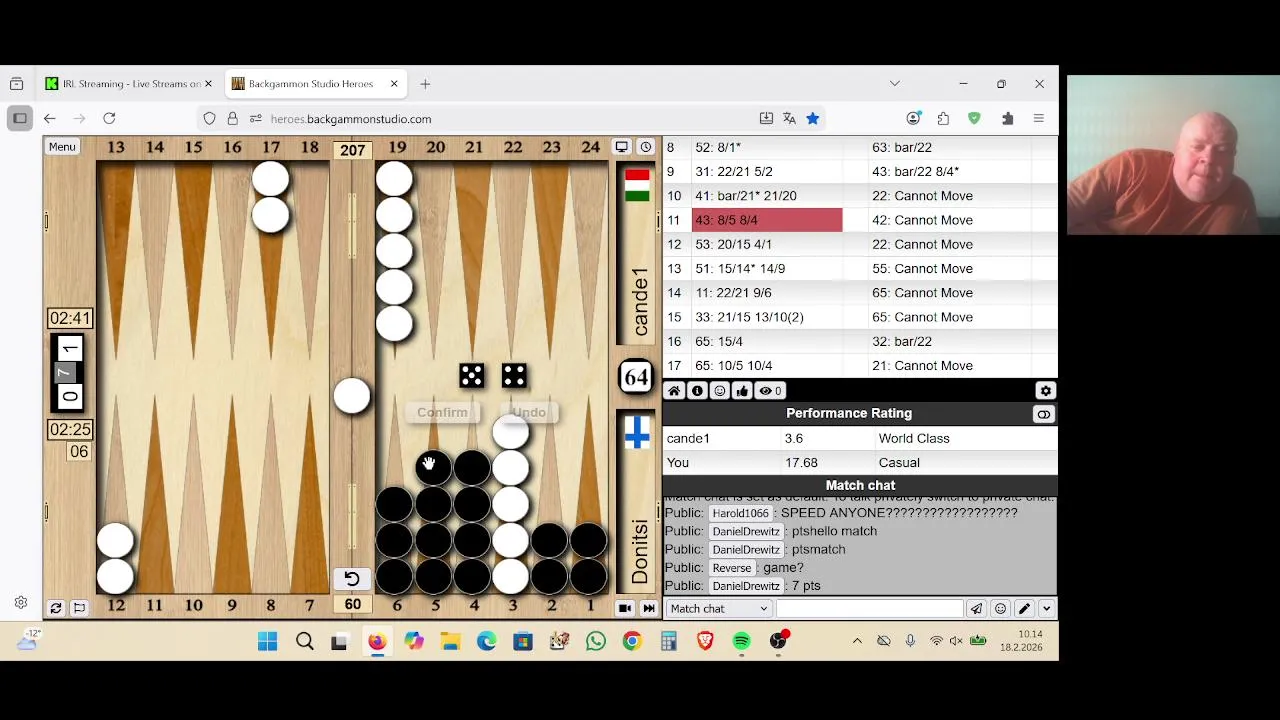
Task: Click the send message paper-plane icon
Action: coord(976,608)
